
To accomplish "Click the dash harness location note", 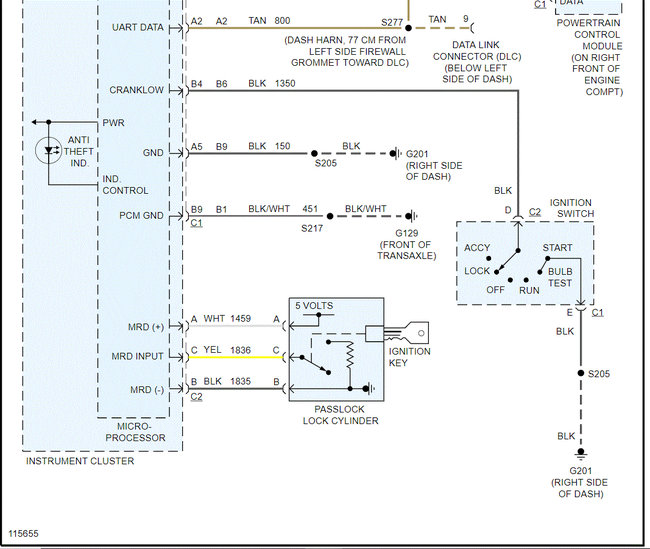I will (x=347, y=51).
